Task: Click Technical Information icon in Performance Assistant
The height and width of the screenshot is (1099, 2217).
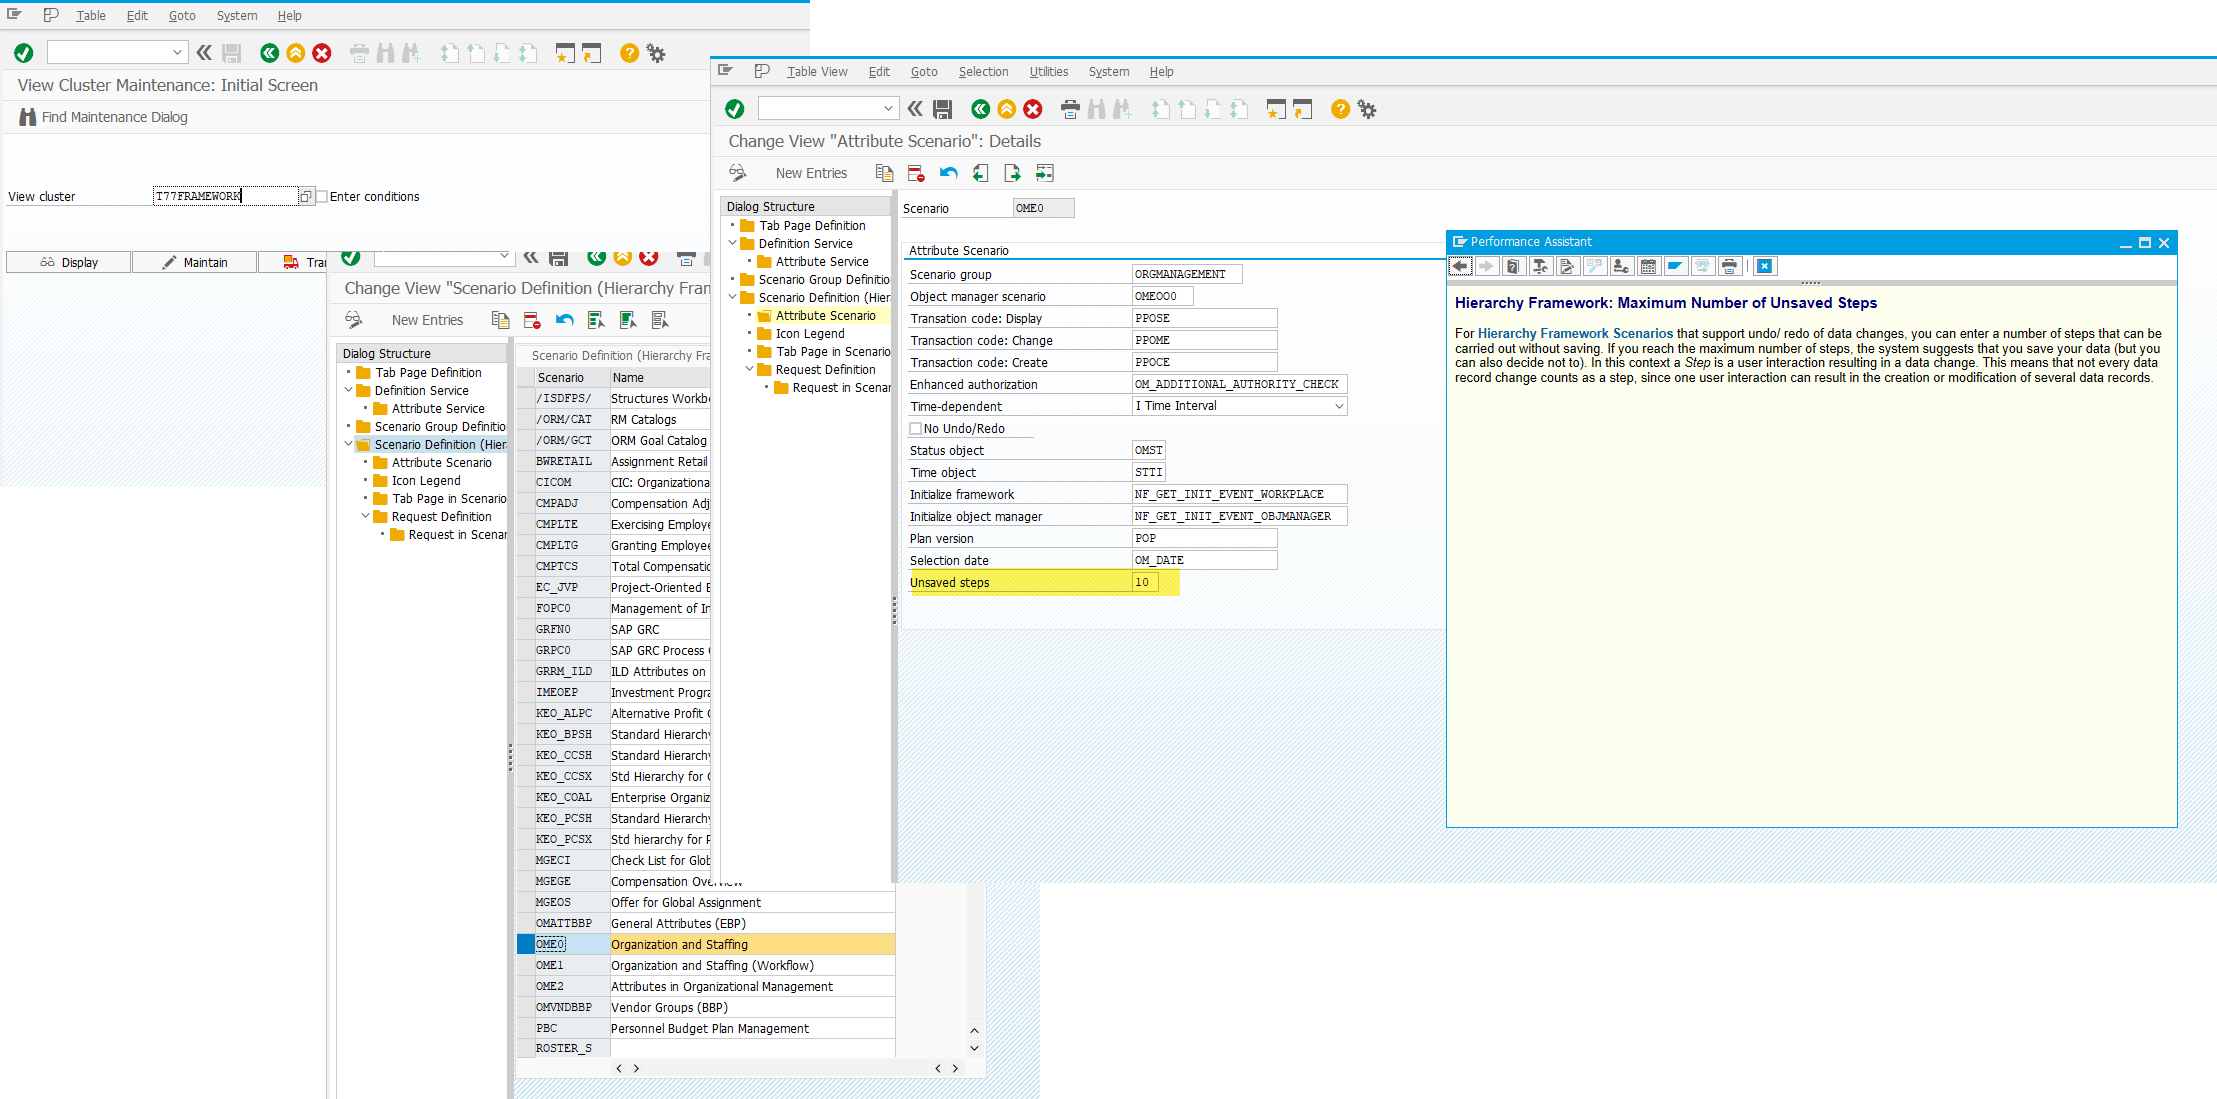Action: (x=1540, y=266)
